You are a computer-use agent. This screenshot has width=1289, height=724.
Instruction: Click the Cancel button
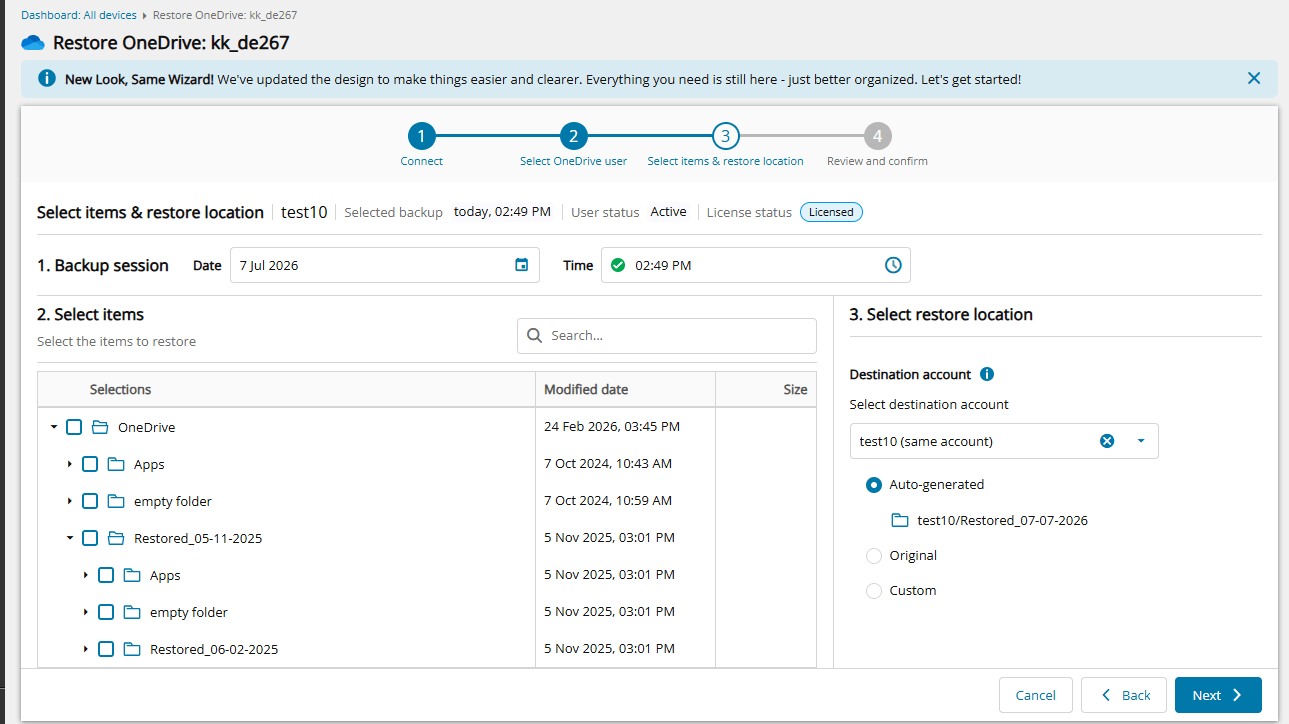(x=1036, y=695)
